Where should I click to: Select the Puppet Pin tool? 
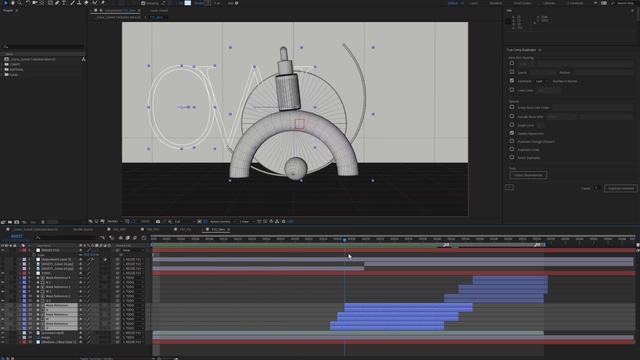tap(102, 3)
